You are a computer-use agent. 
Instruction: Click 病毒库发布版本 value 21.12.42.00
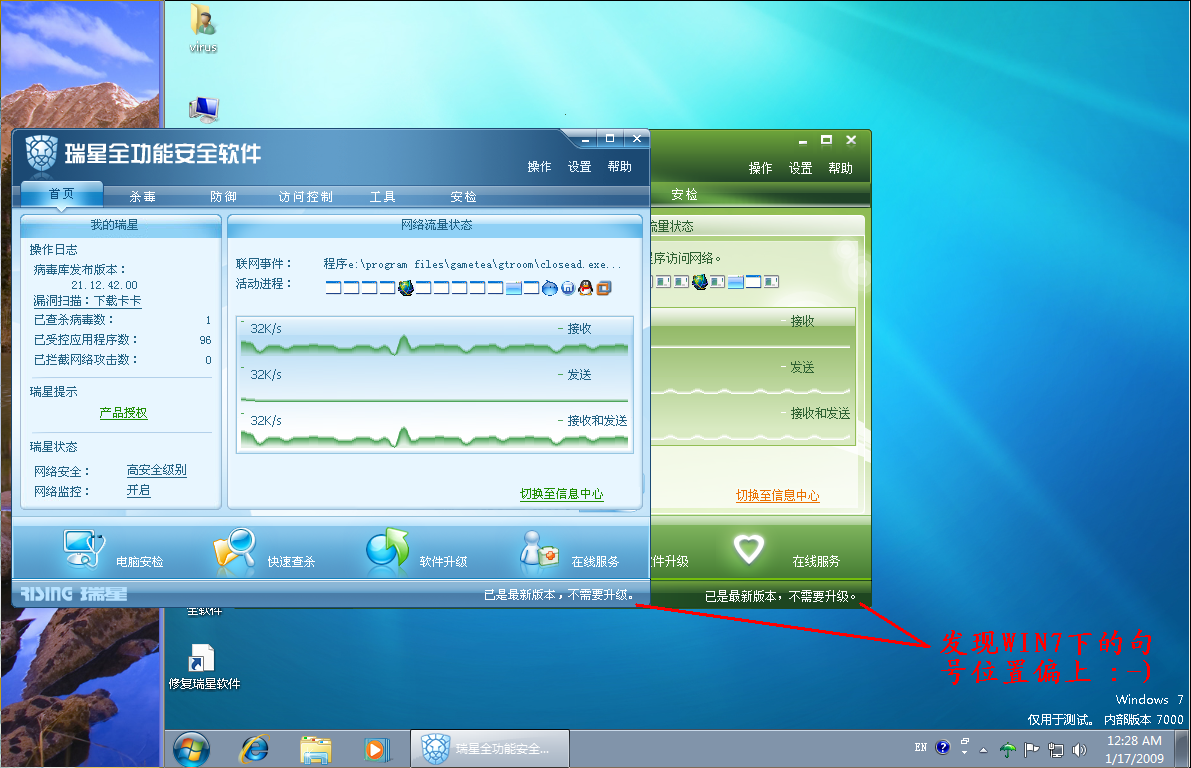coord(104,285)
